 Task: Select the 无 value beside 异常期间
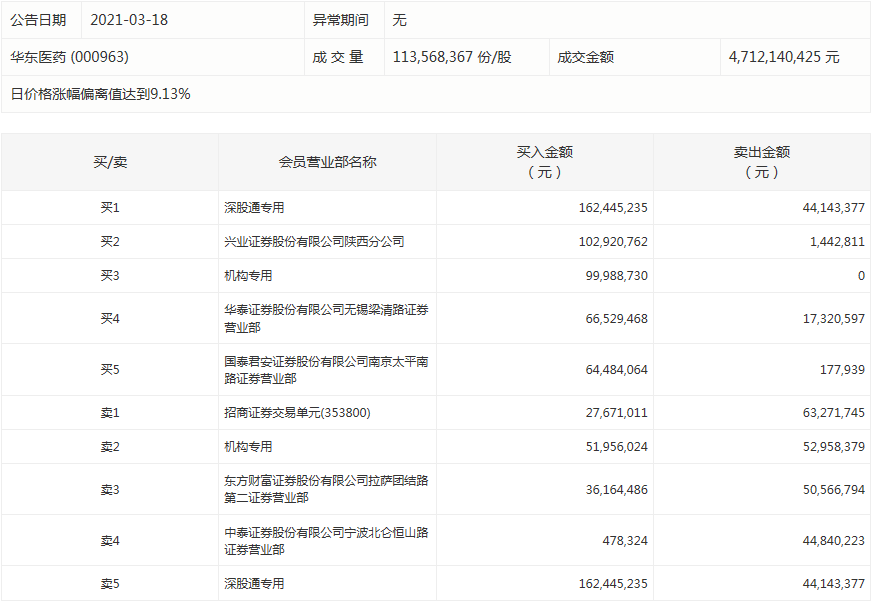[x=400, y=20]
